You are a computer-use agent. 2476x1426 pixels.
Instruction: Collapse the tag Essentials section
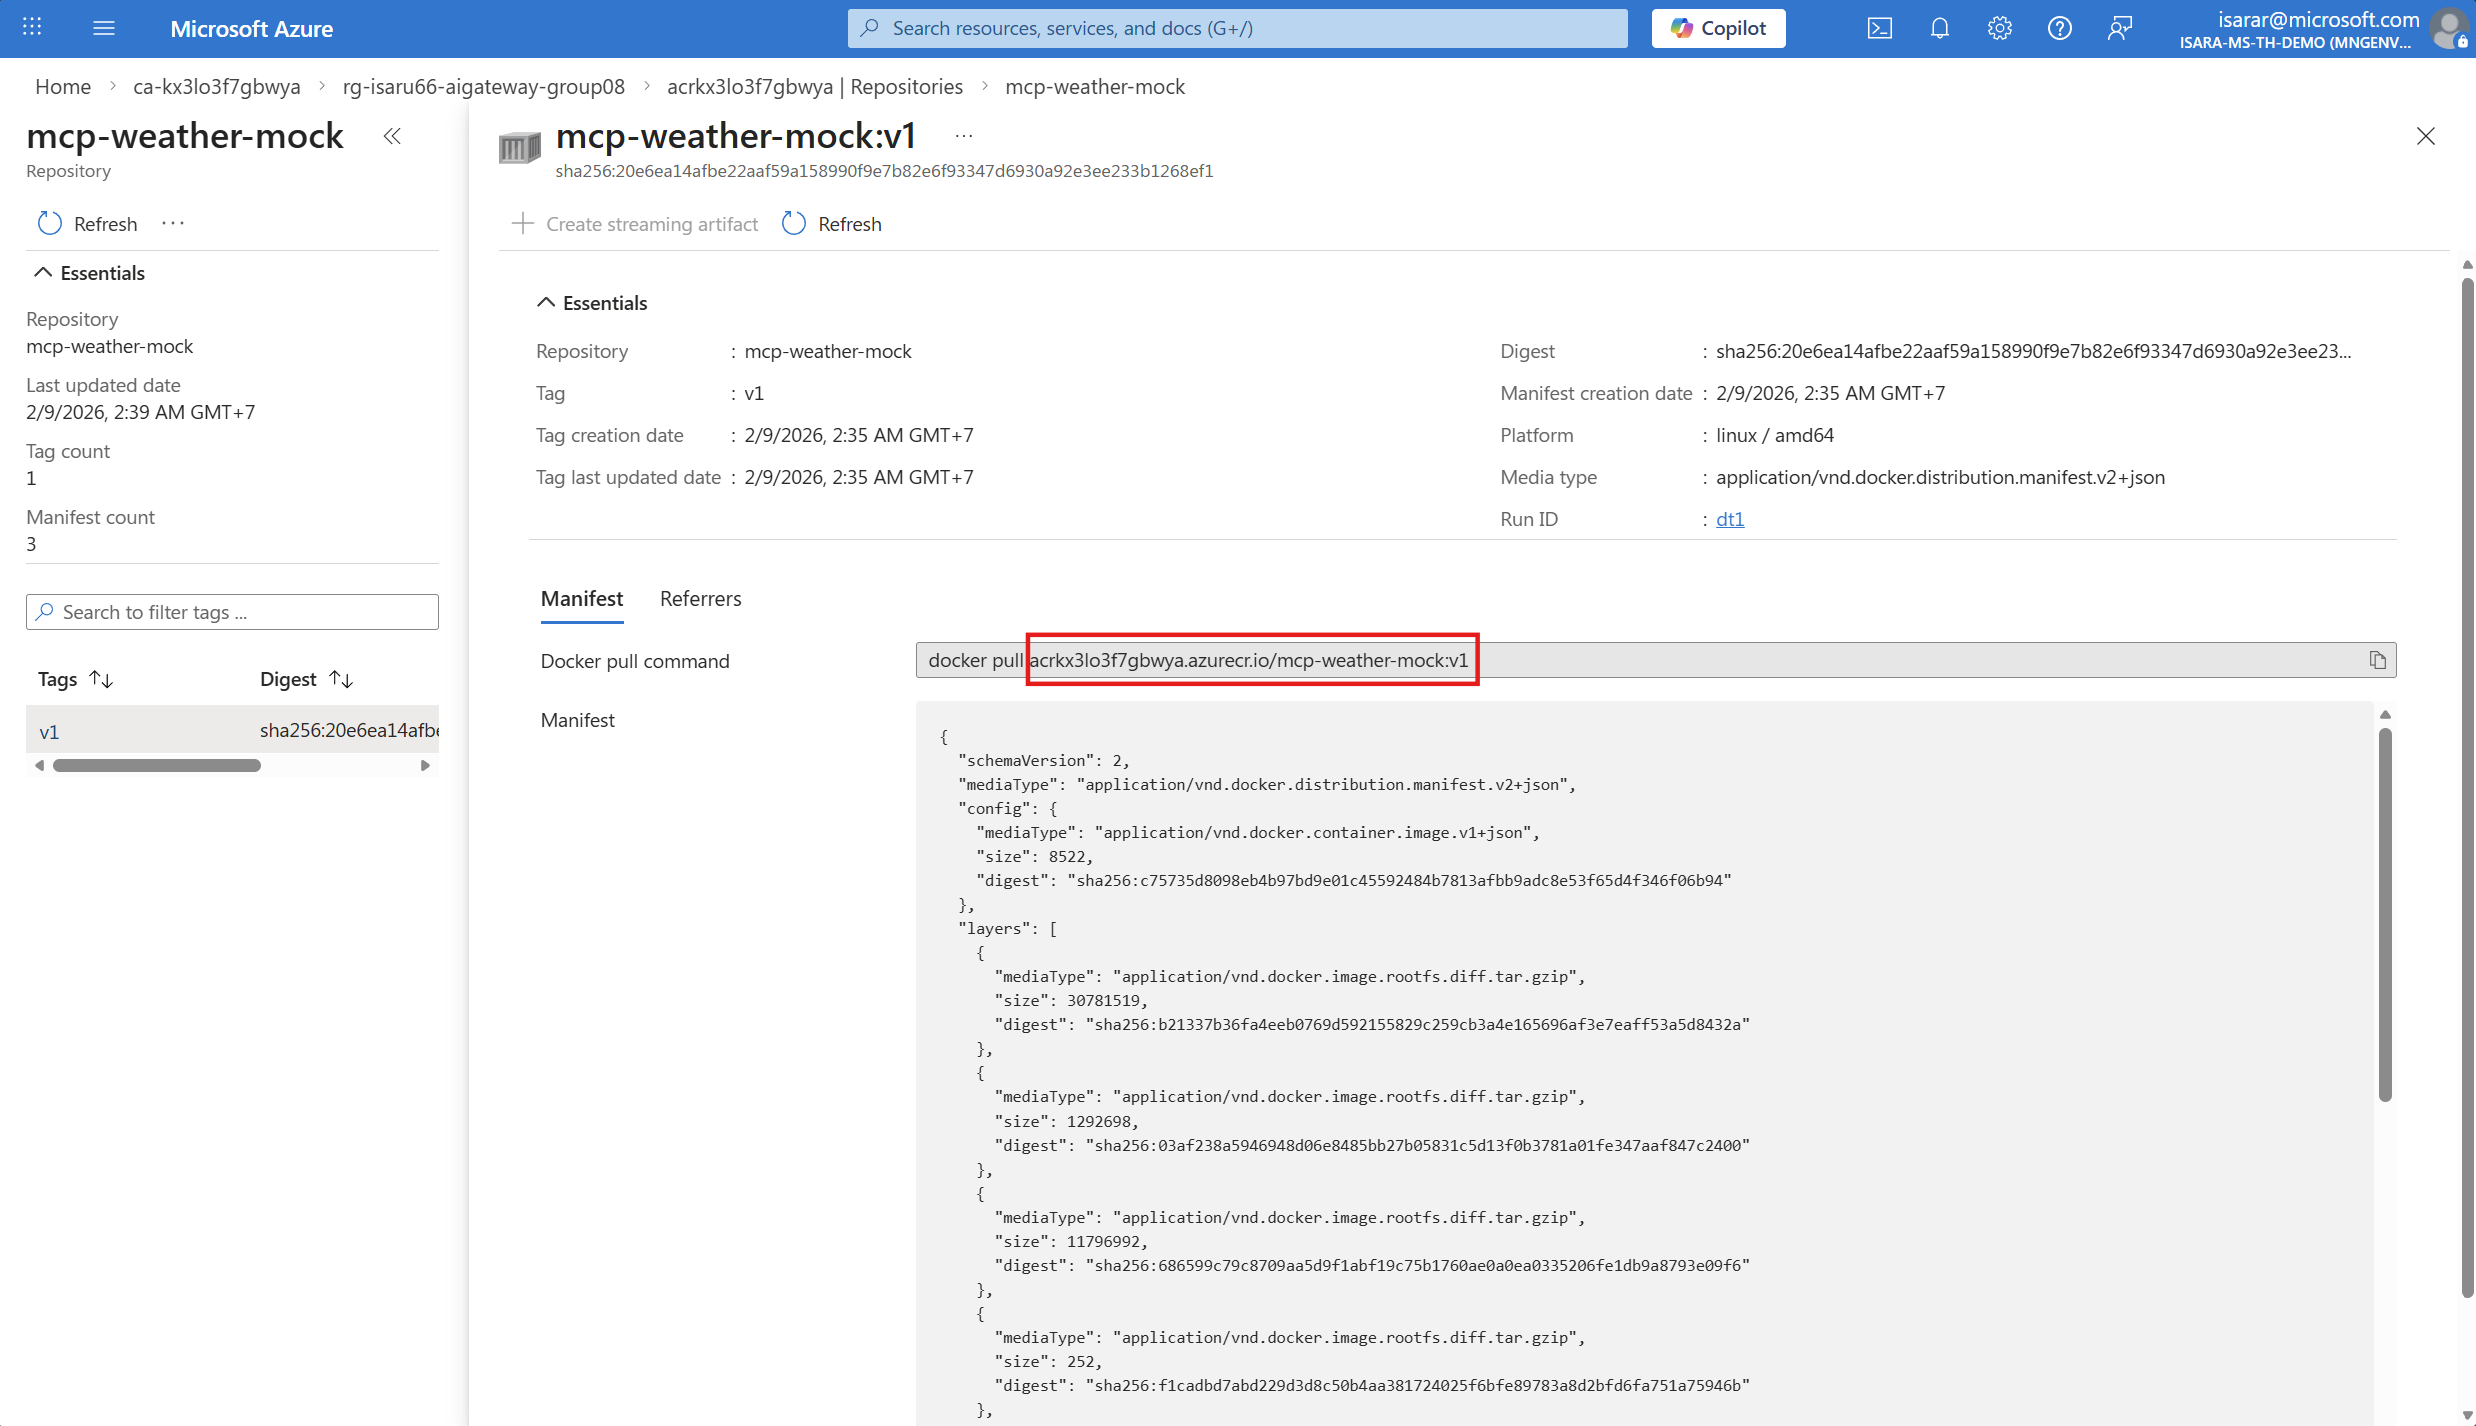[x=592, y=303]
